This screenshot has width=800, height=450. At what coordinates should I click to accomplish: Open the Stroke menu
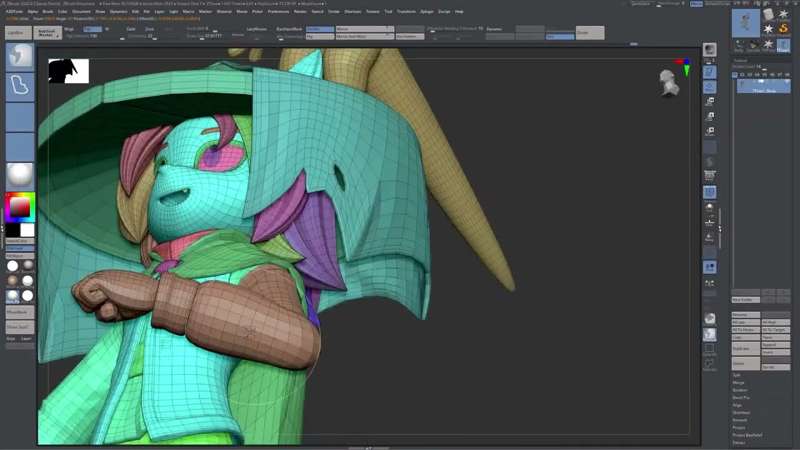(334, 11)
